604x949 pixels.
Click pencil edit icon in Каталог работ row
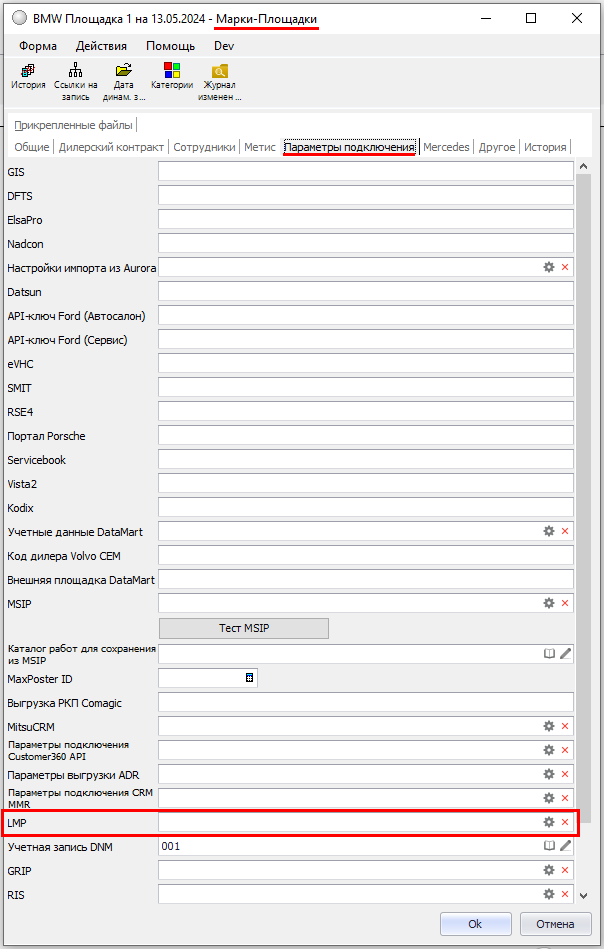(565, 653)
